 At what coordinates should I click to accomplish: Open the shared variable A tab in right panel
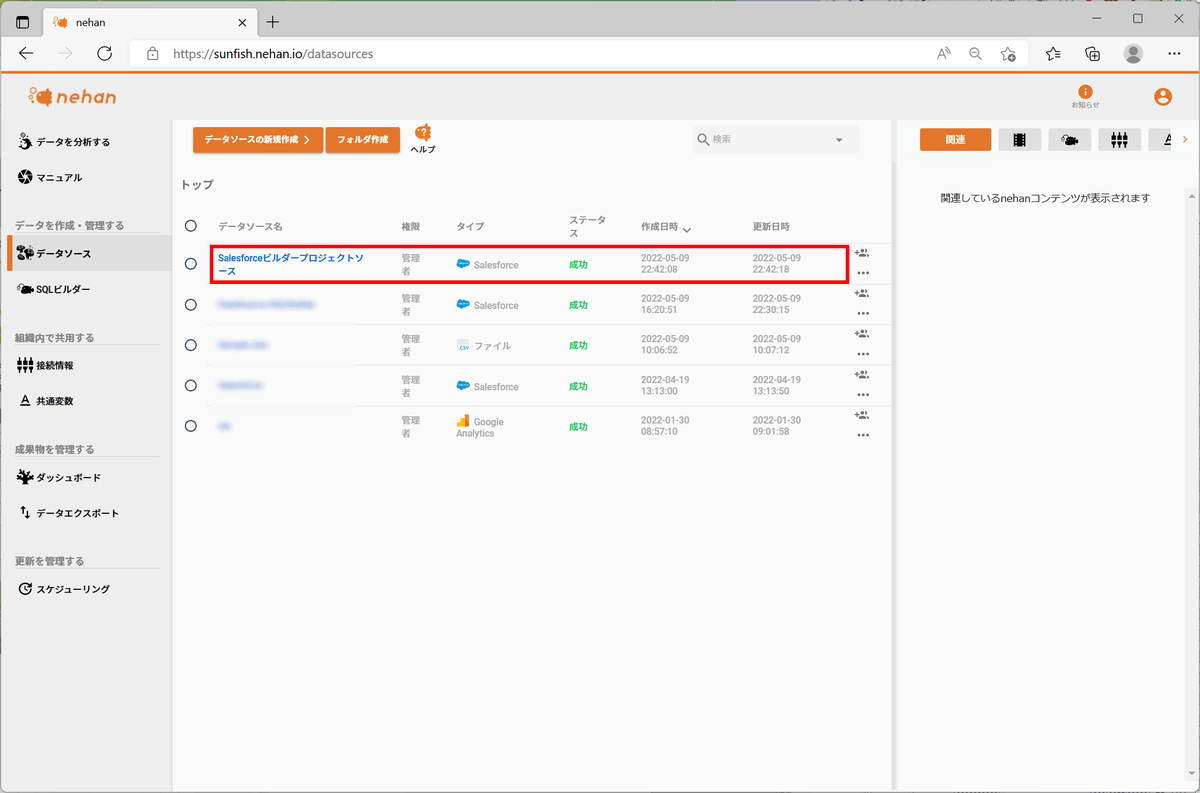point(1161,140)
